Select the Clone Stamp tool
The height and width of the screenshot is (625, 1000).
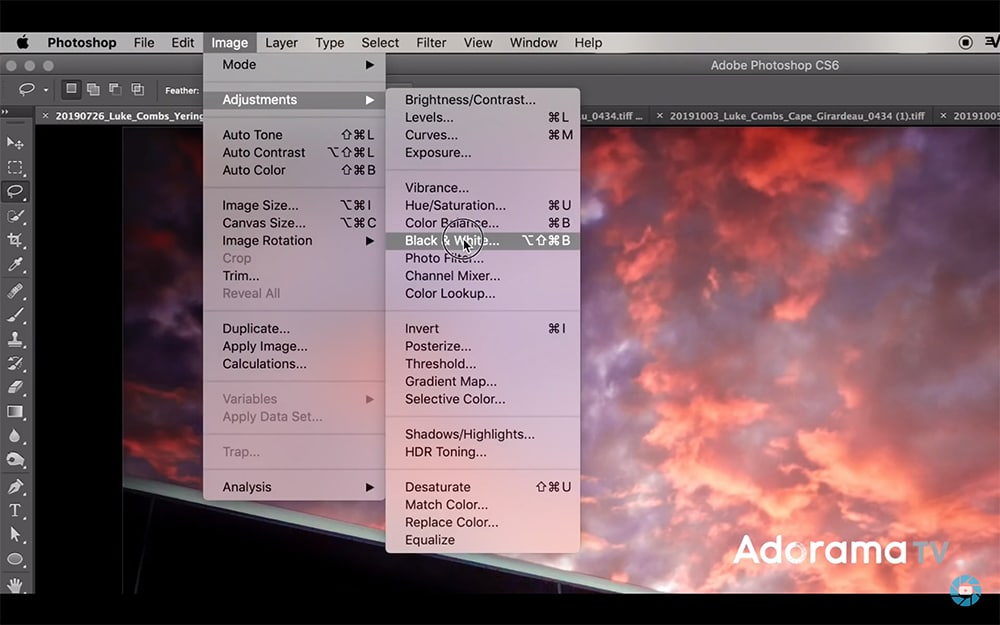(x=15, y=338)
